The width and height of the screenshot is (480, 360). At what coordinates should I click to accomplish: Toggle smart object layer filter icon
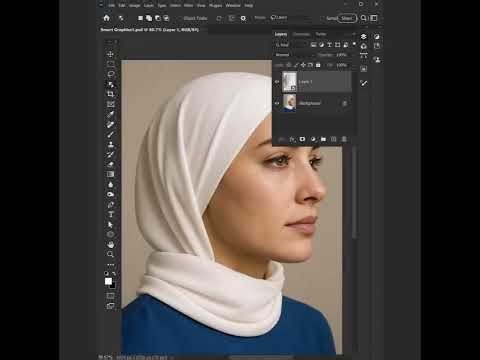tap(346, 45)
